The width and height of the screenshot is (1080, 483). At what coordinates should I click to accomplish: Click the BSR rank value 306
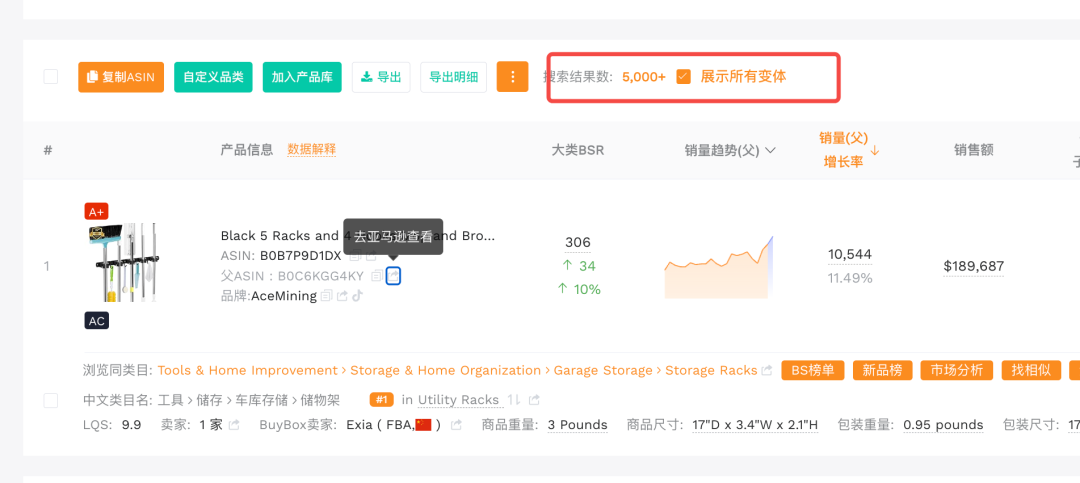[577, 243]
